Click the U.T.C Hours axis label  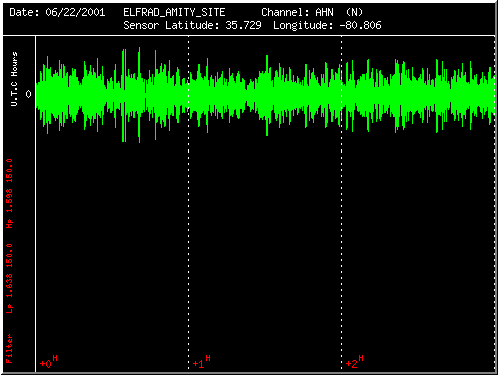[14, 79]
